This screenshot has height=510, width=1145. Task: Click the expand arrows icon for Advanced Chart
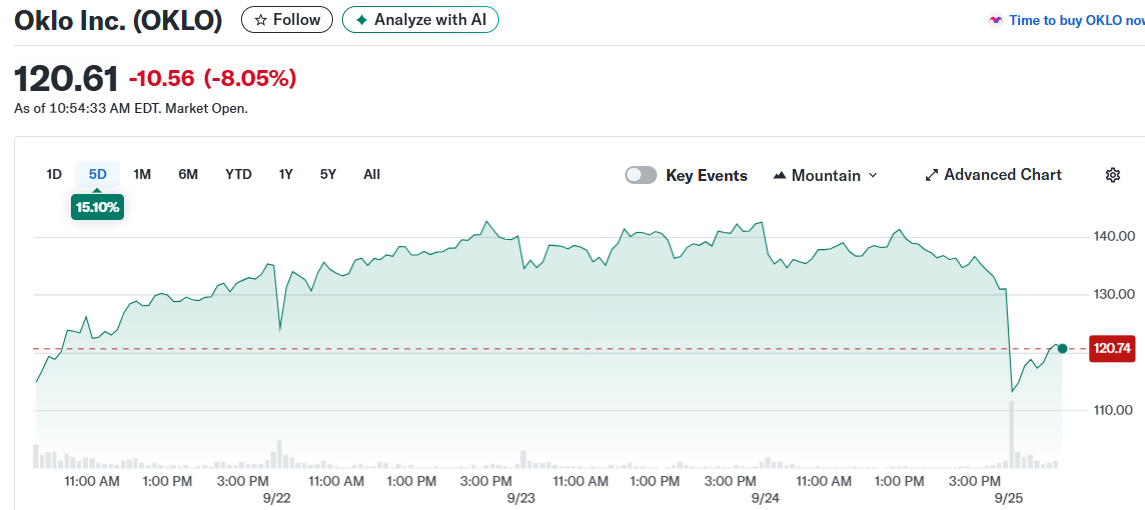tap(931, 175)
